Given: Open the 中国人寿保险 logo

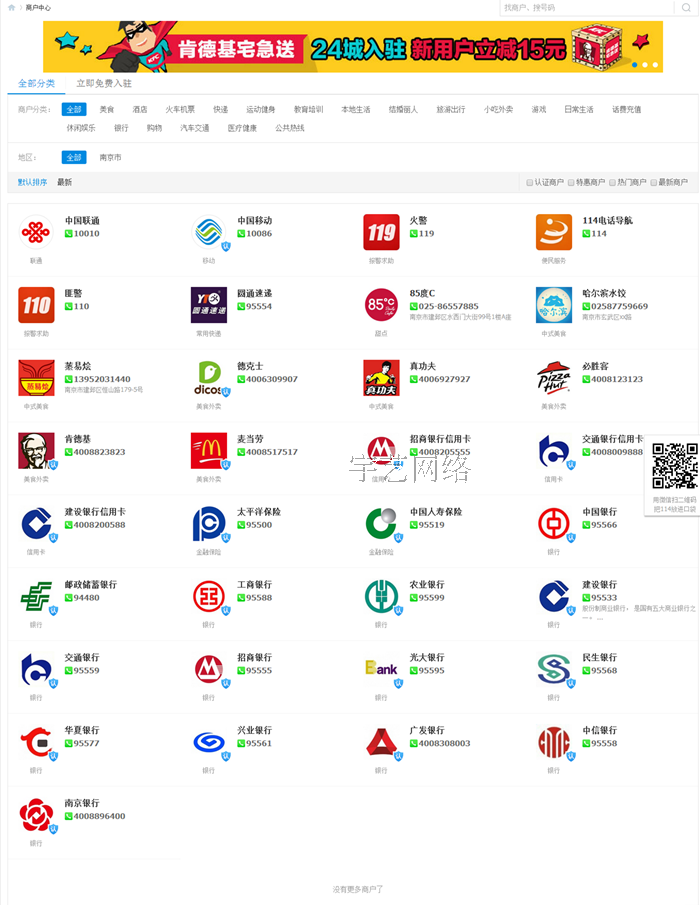Looking at the screenshot, I should coord(381,523).
